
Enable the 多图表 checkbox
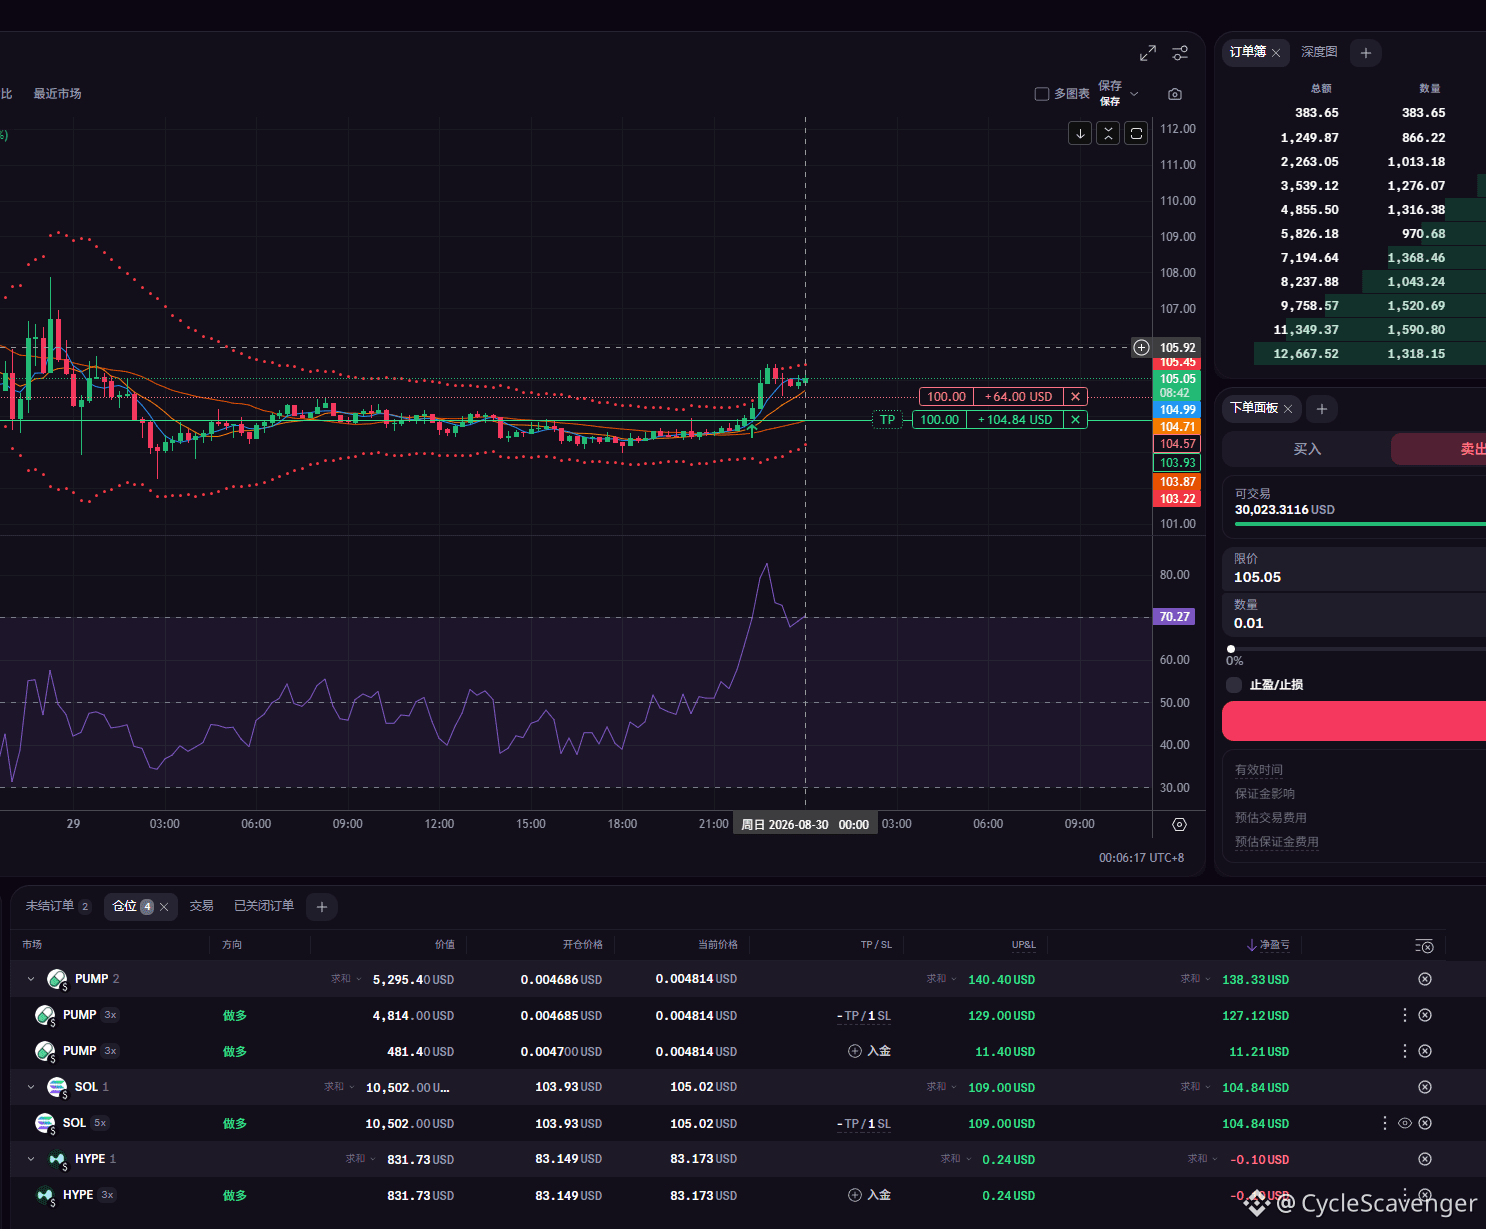(1041, 94)
